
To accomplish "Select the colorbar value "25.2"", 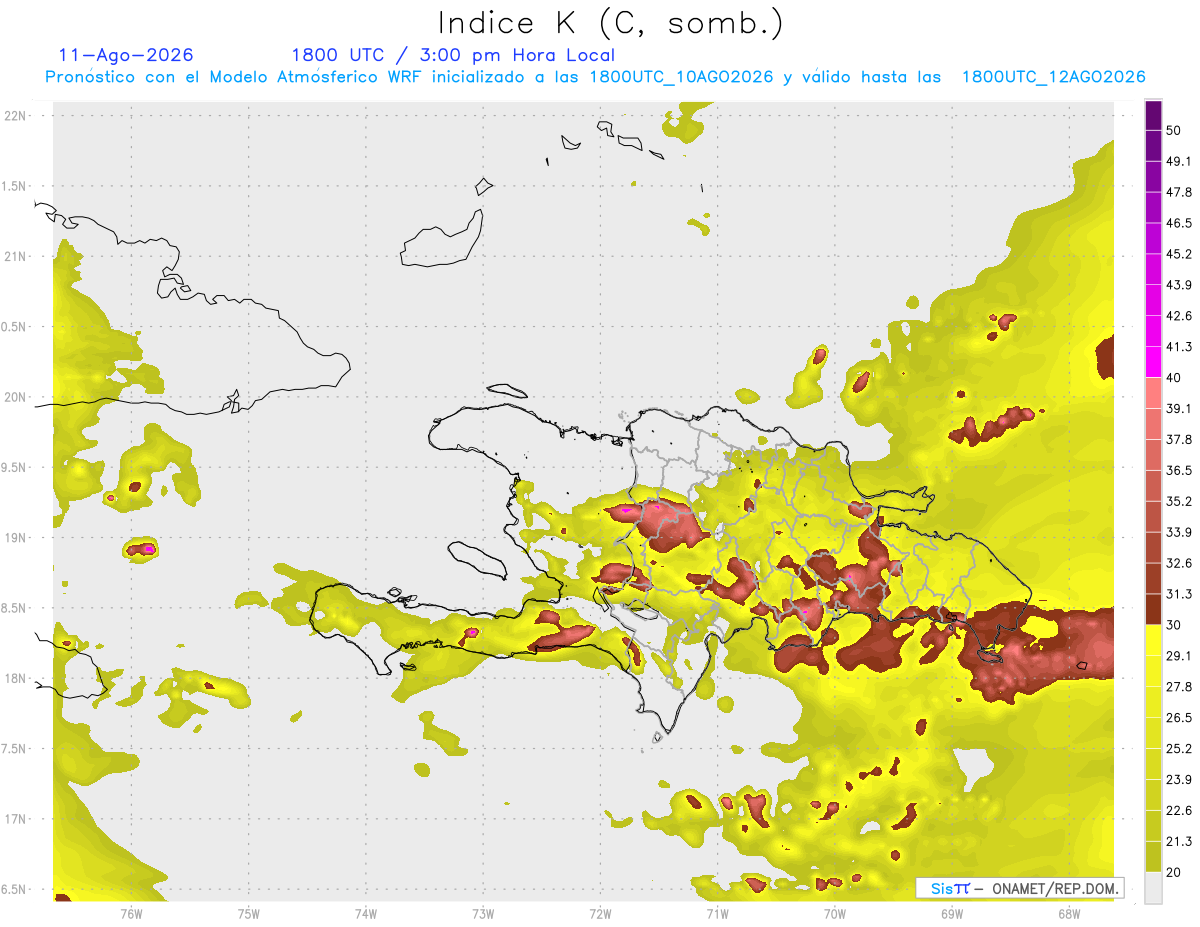I will coord(1178,749).
